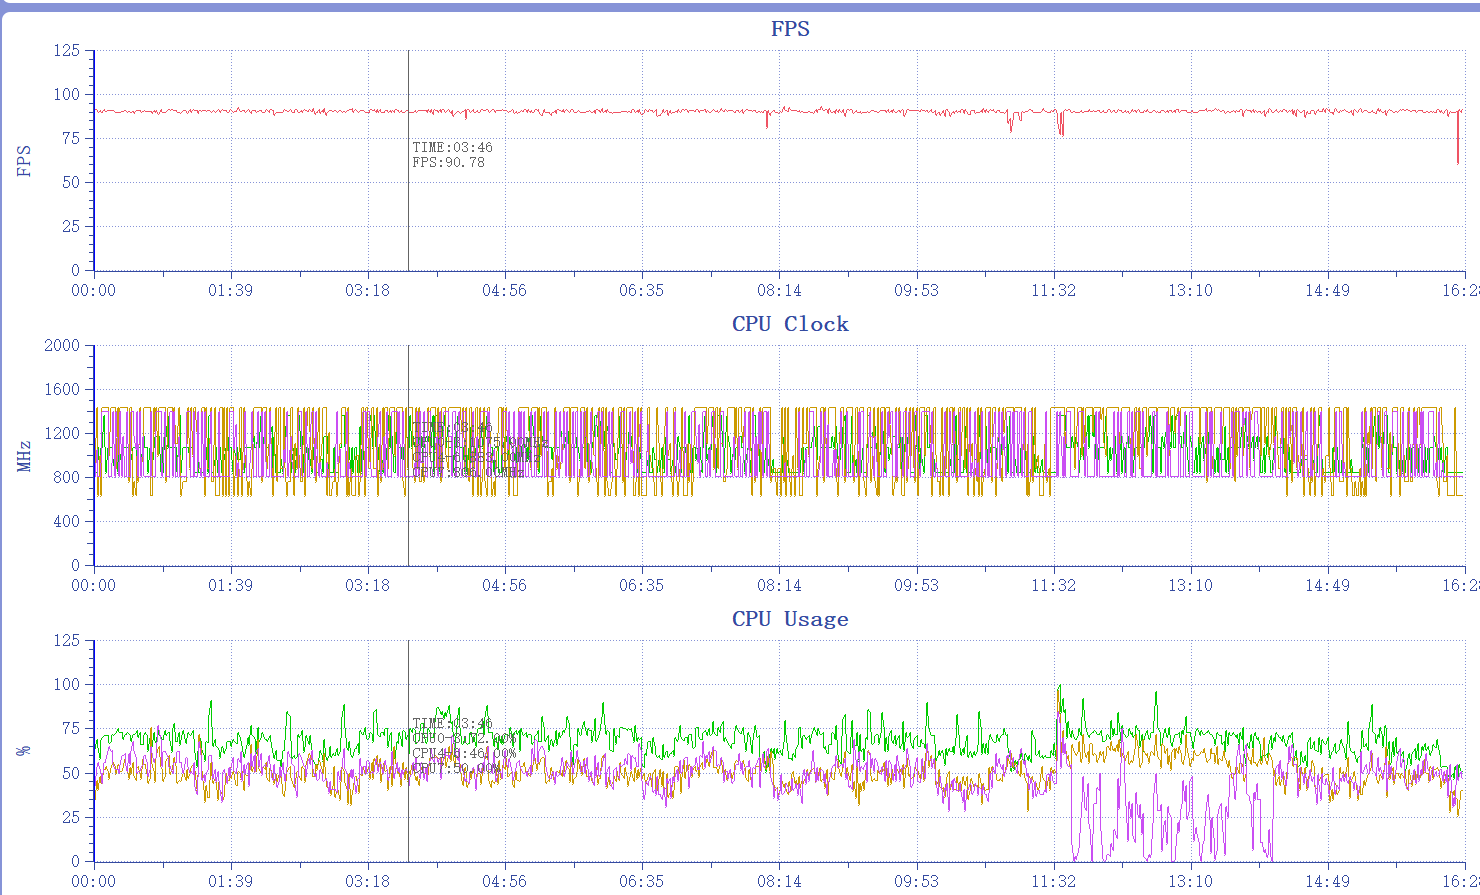Click 06:35 time label under CPU Clock chart
The image size is (1480, 895).
(x=641, y=585)
